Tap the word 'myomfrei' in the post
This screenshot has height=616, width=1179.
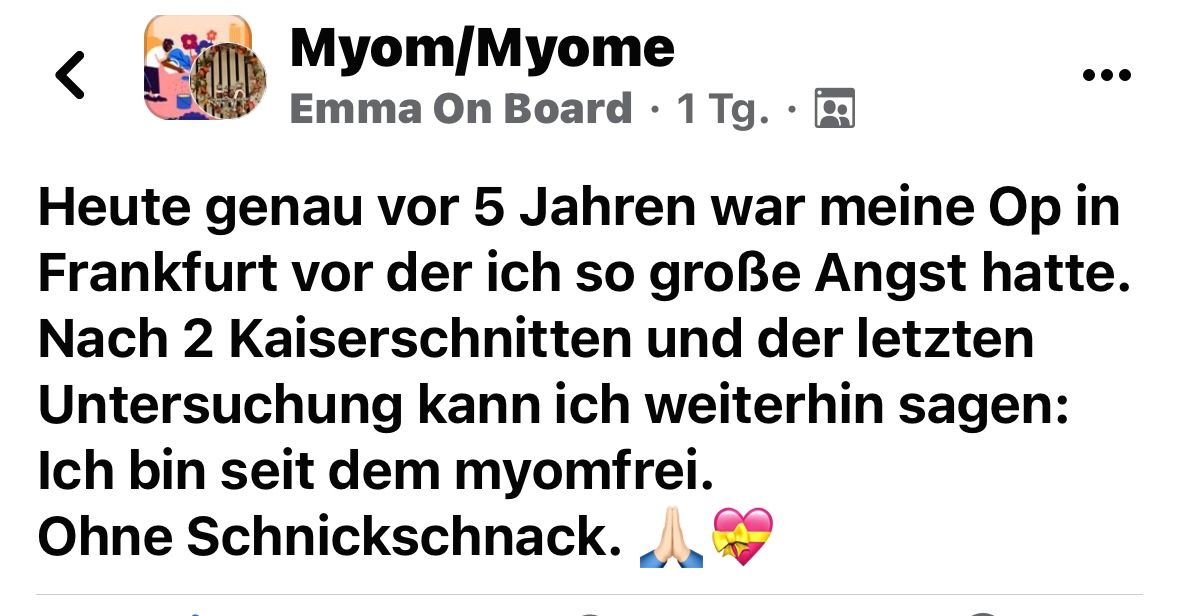[583, 472]
